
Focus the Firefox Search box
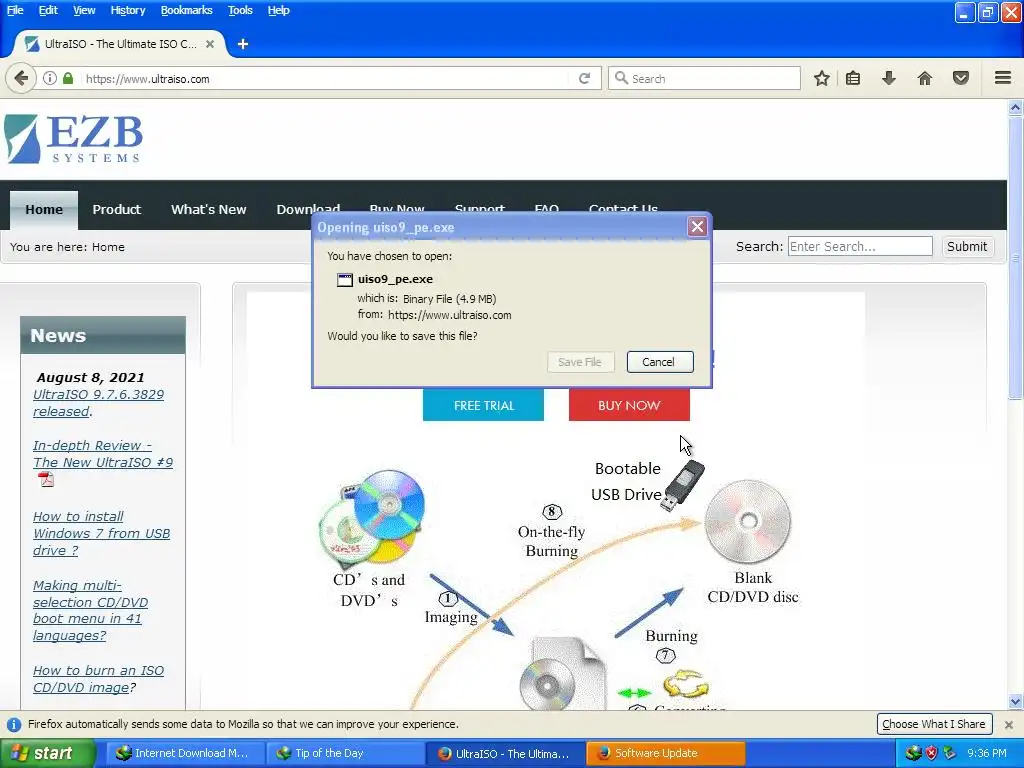click(x=704, y=78)
